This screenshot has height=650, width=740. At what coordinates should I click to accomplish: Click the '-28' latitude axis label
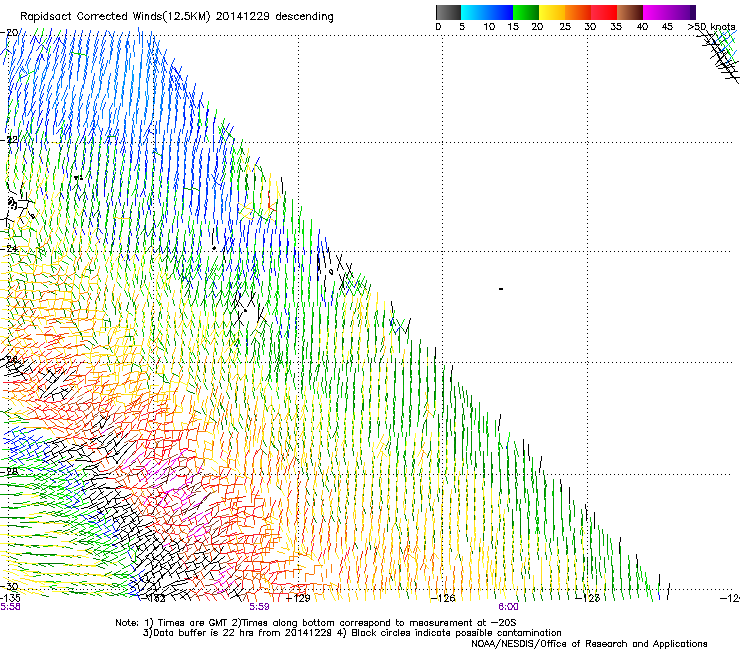9,471
